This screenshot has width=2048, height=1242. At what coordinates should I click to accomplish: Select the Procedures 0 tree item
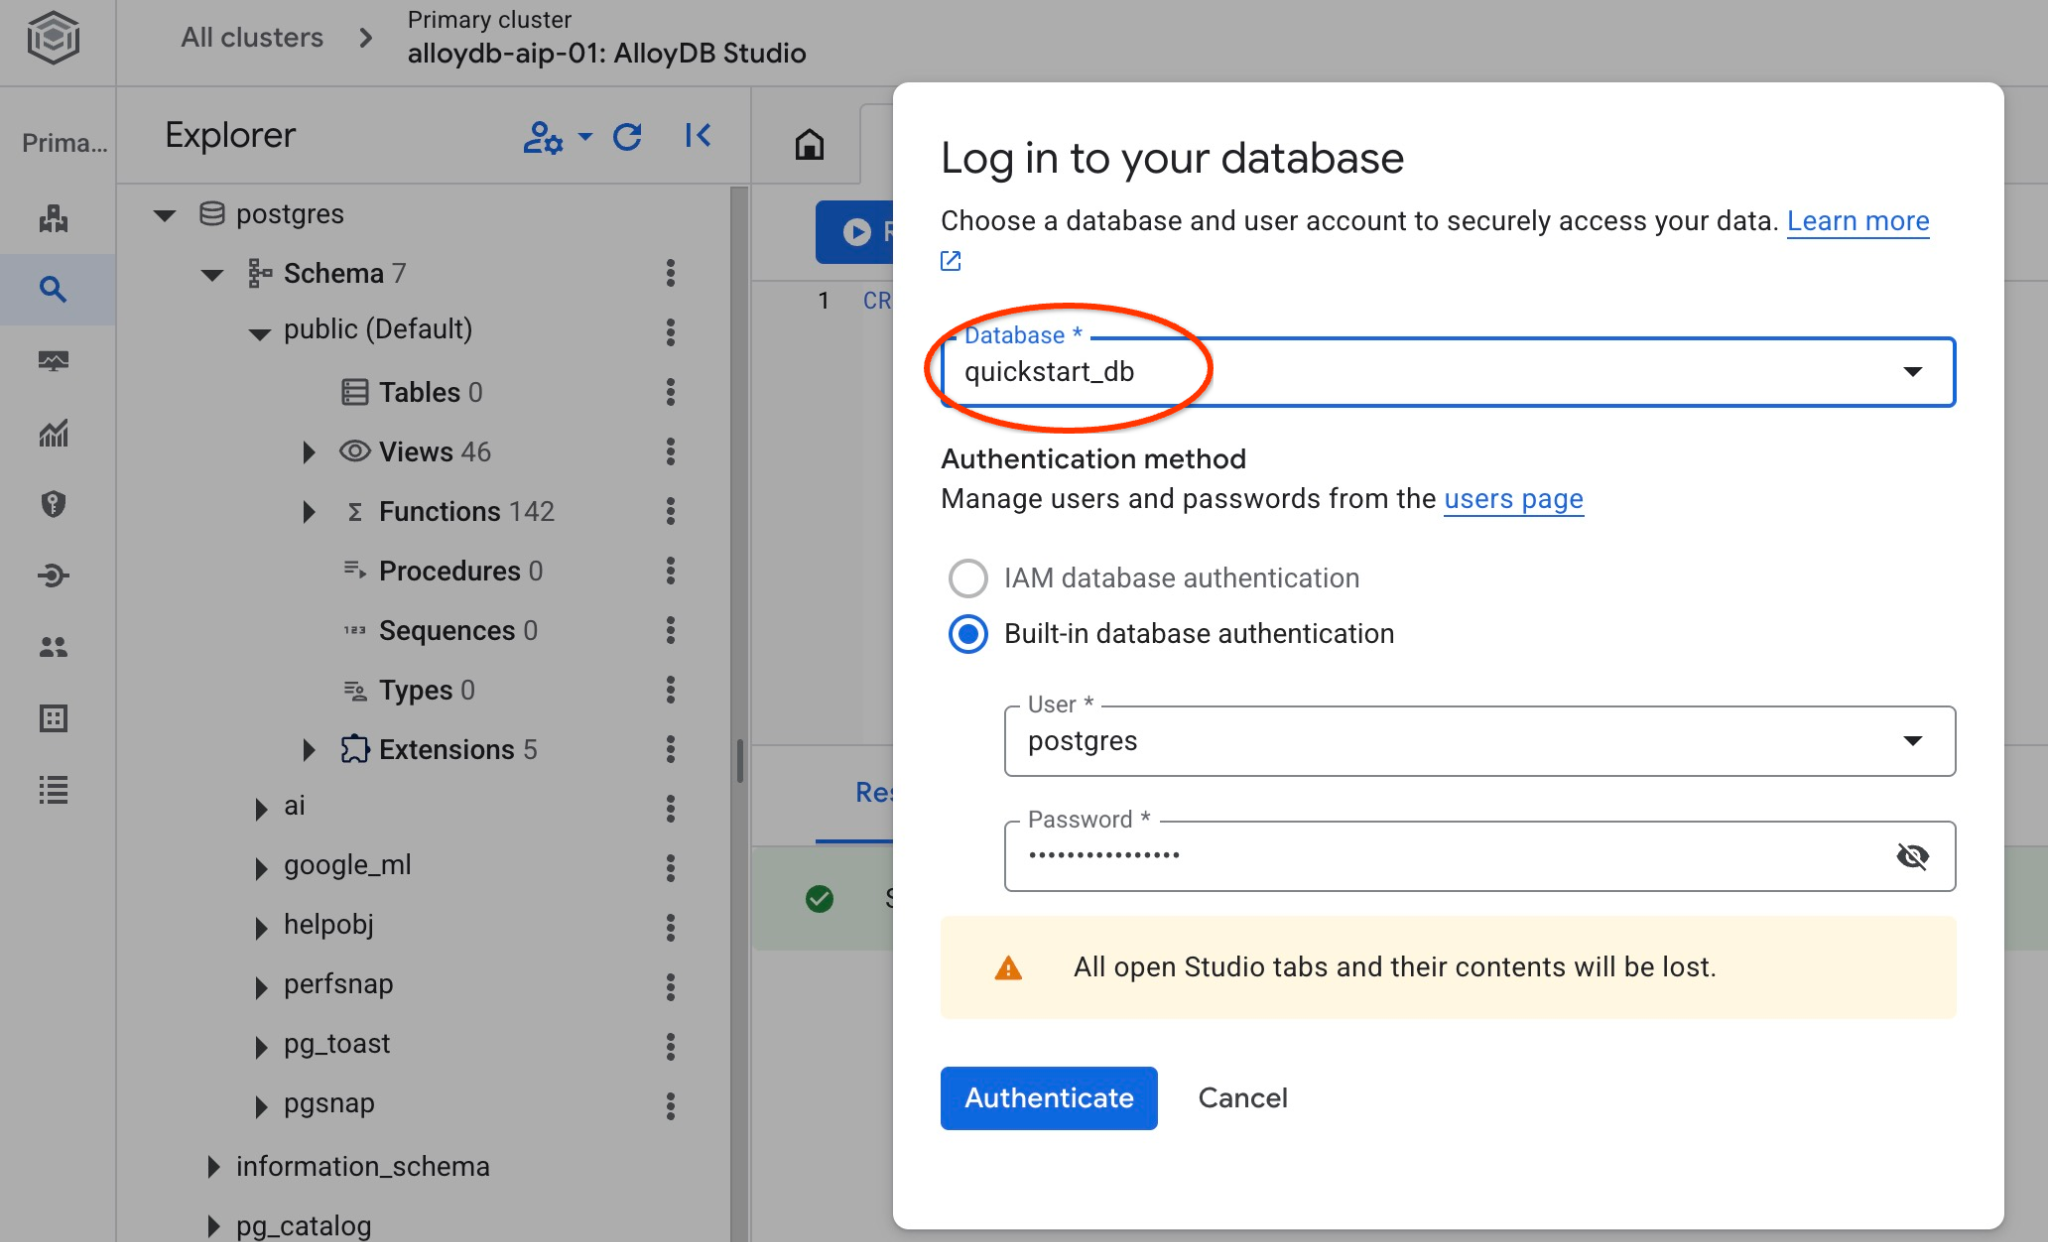click(x=443, y=571)
